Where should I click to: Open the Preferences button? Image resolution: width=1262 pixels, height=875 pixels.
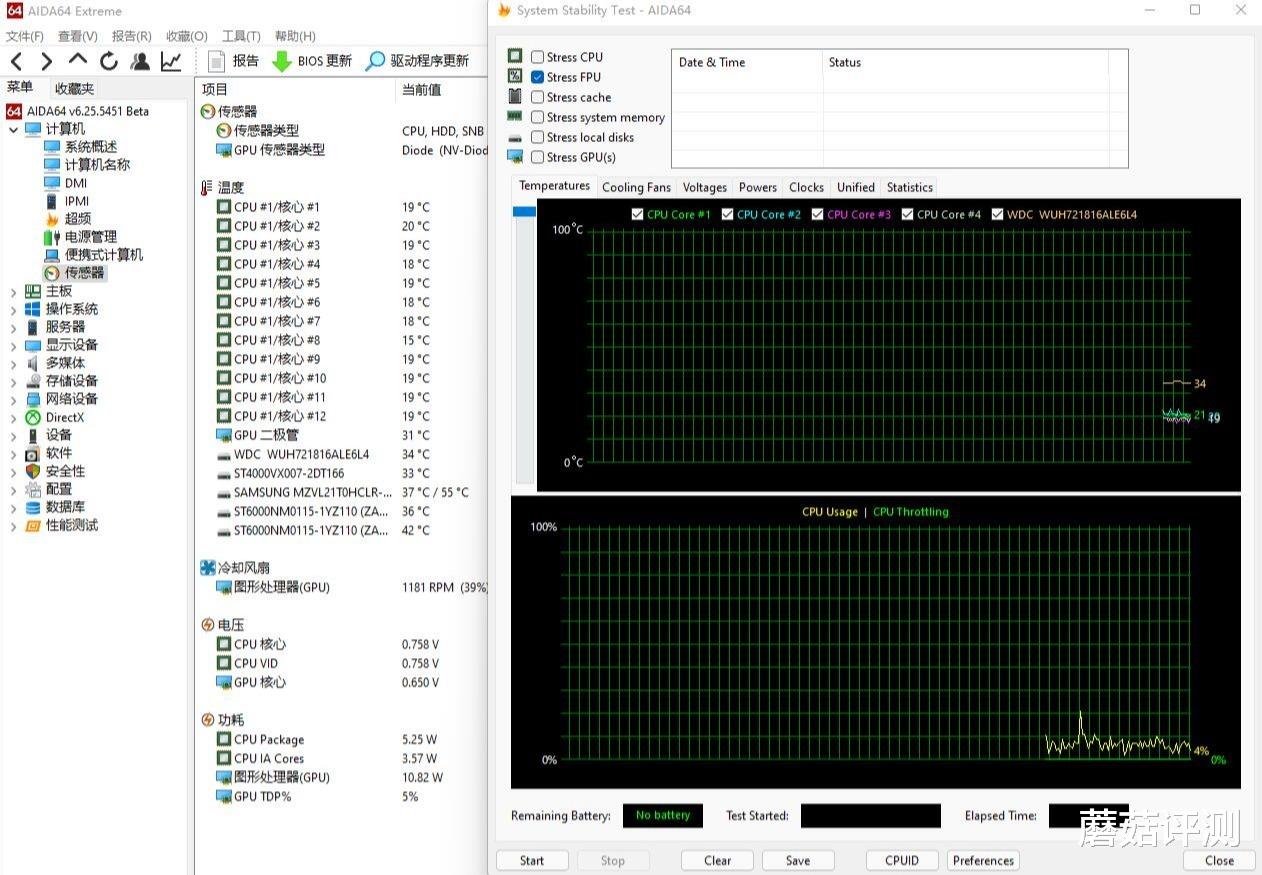click(983, 860)
